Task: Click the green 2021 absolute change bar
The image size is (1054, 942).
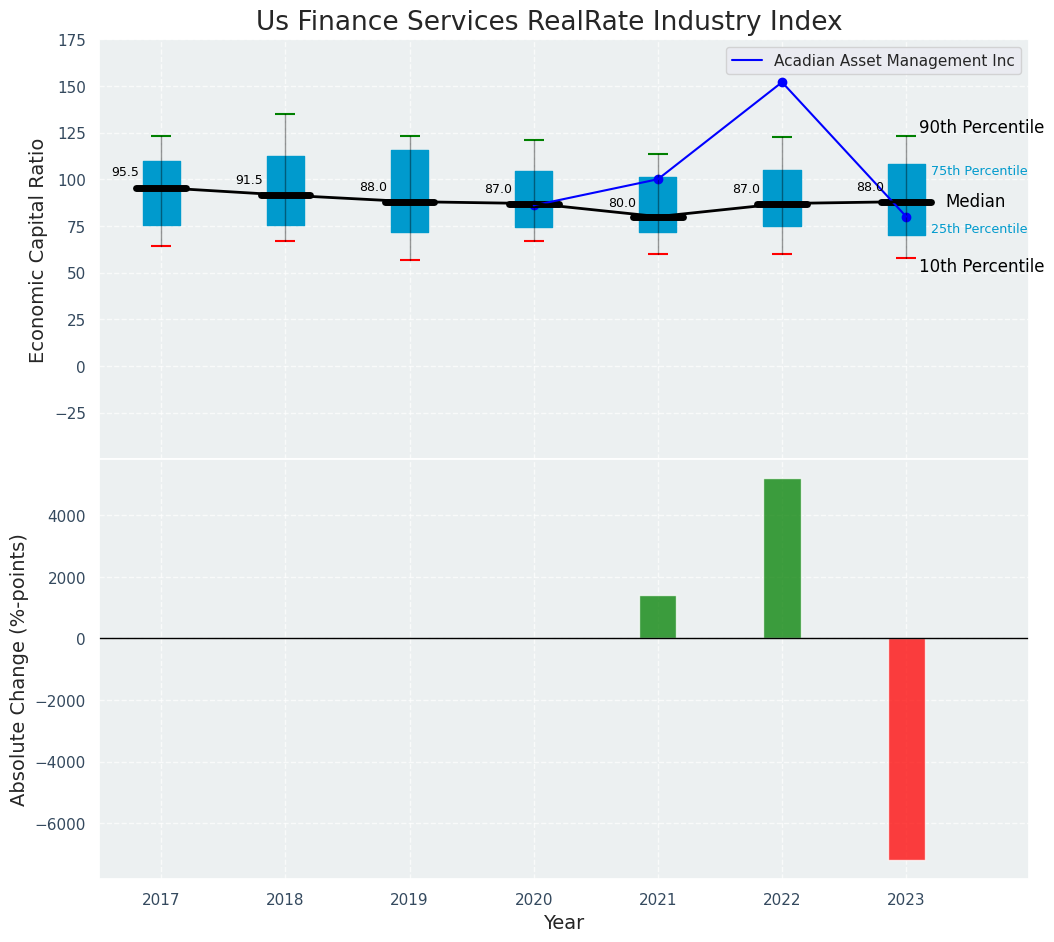Action: [x=658, y=617]
